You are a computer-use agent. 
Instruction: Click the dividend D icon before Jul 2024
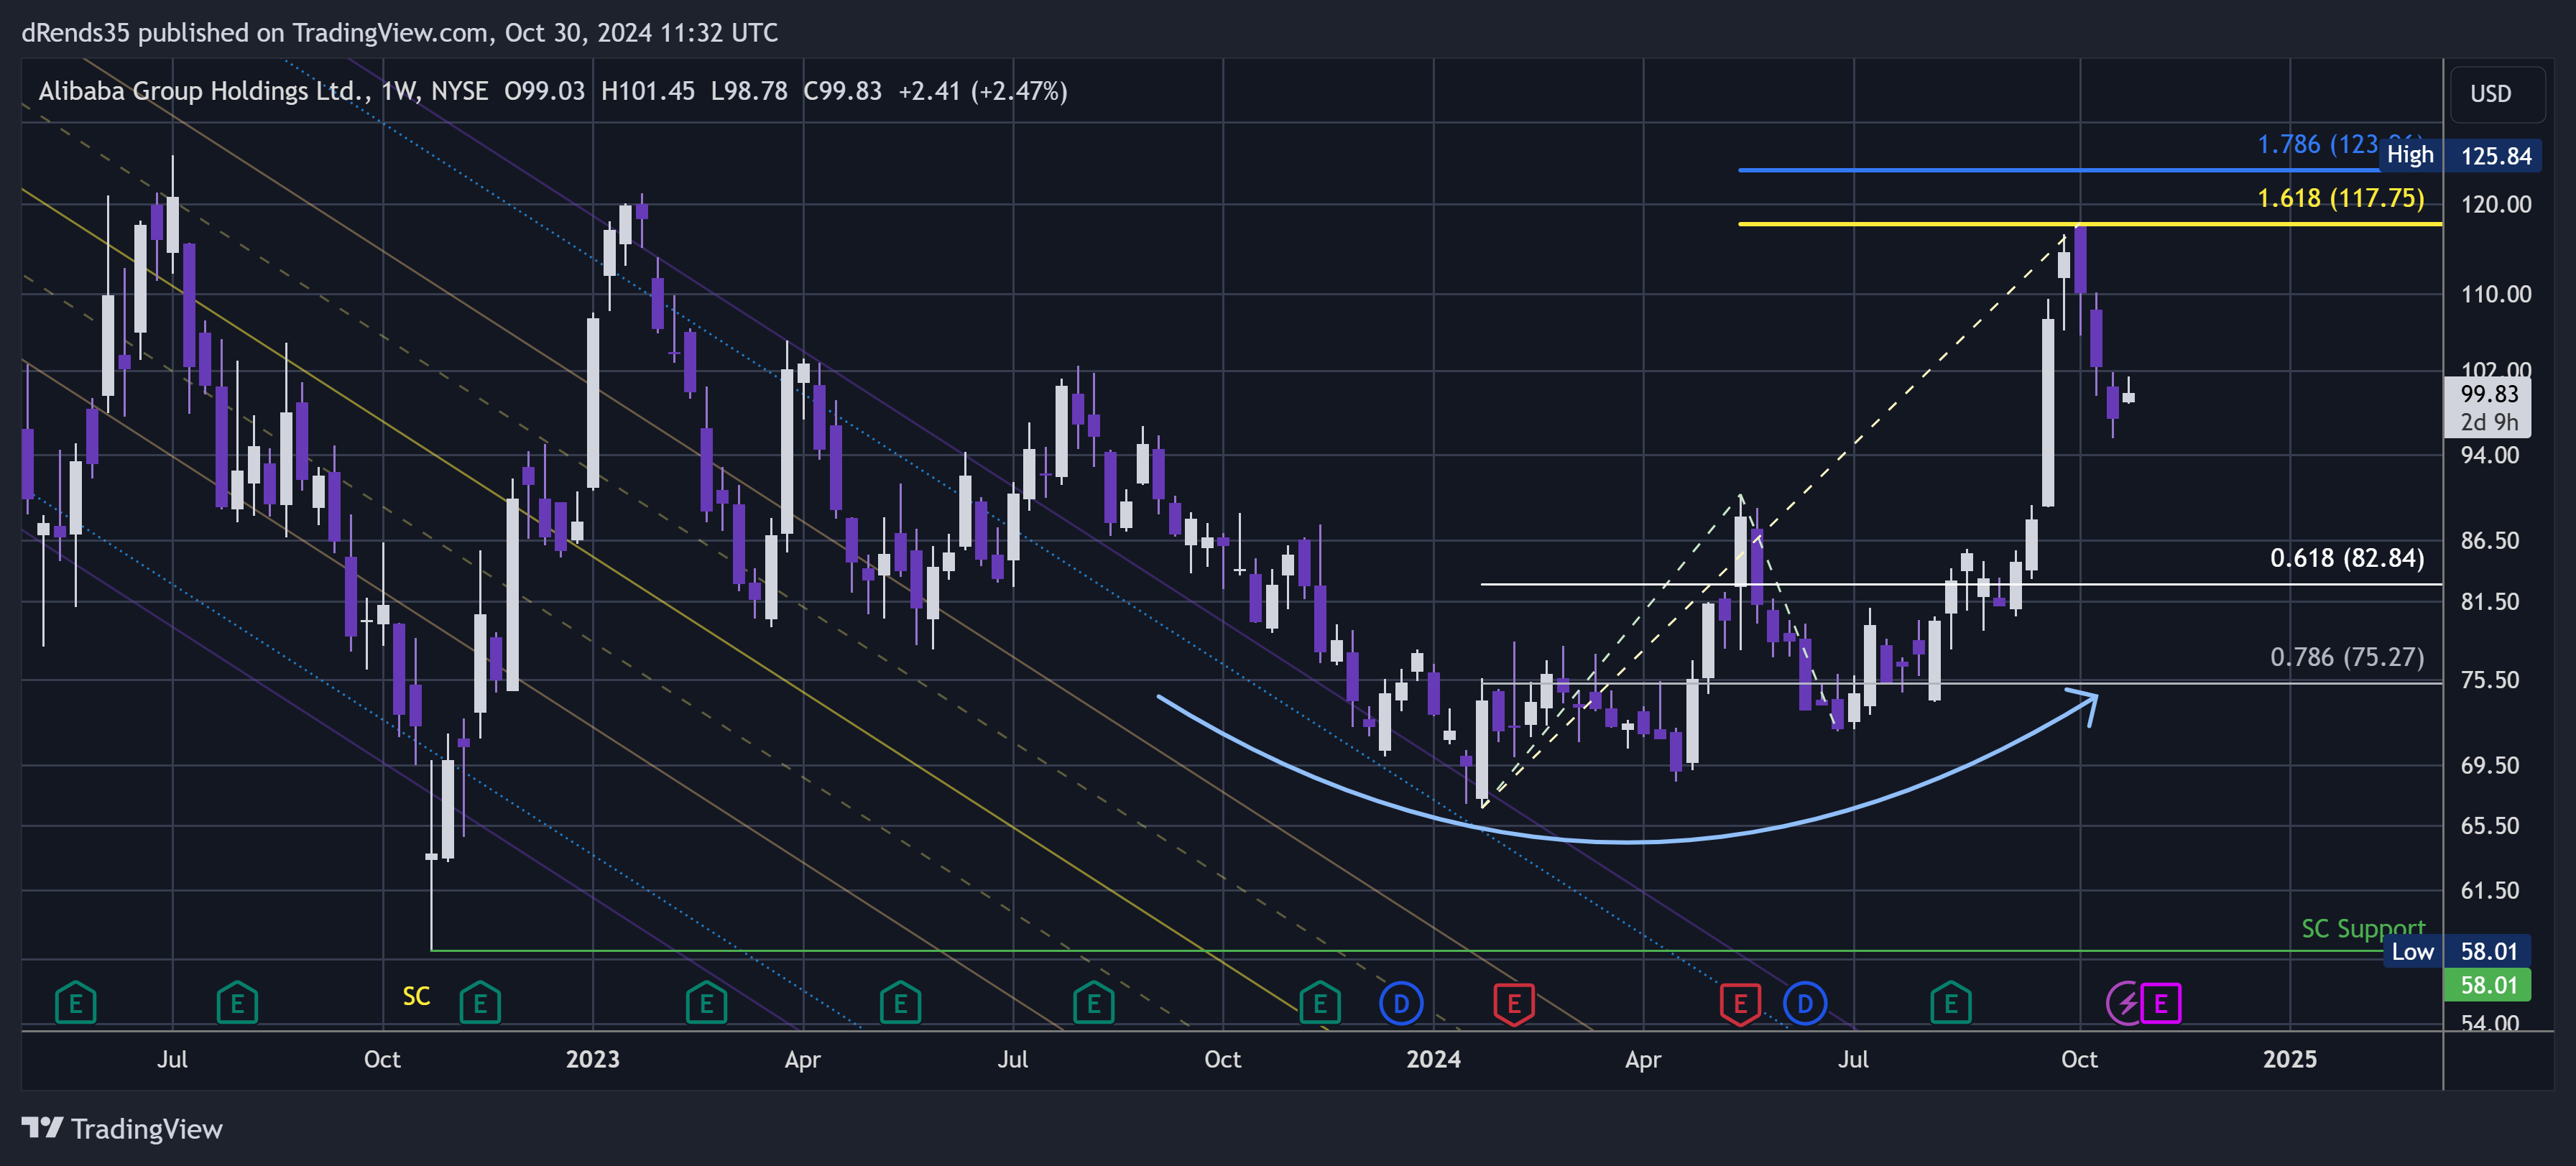tap(1805, 1003)
